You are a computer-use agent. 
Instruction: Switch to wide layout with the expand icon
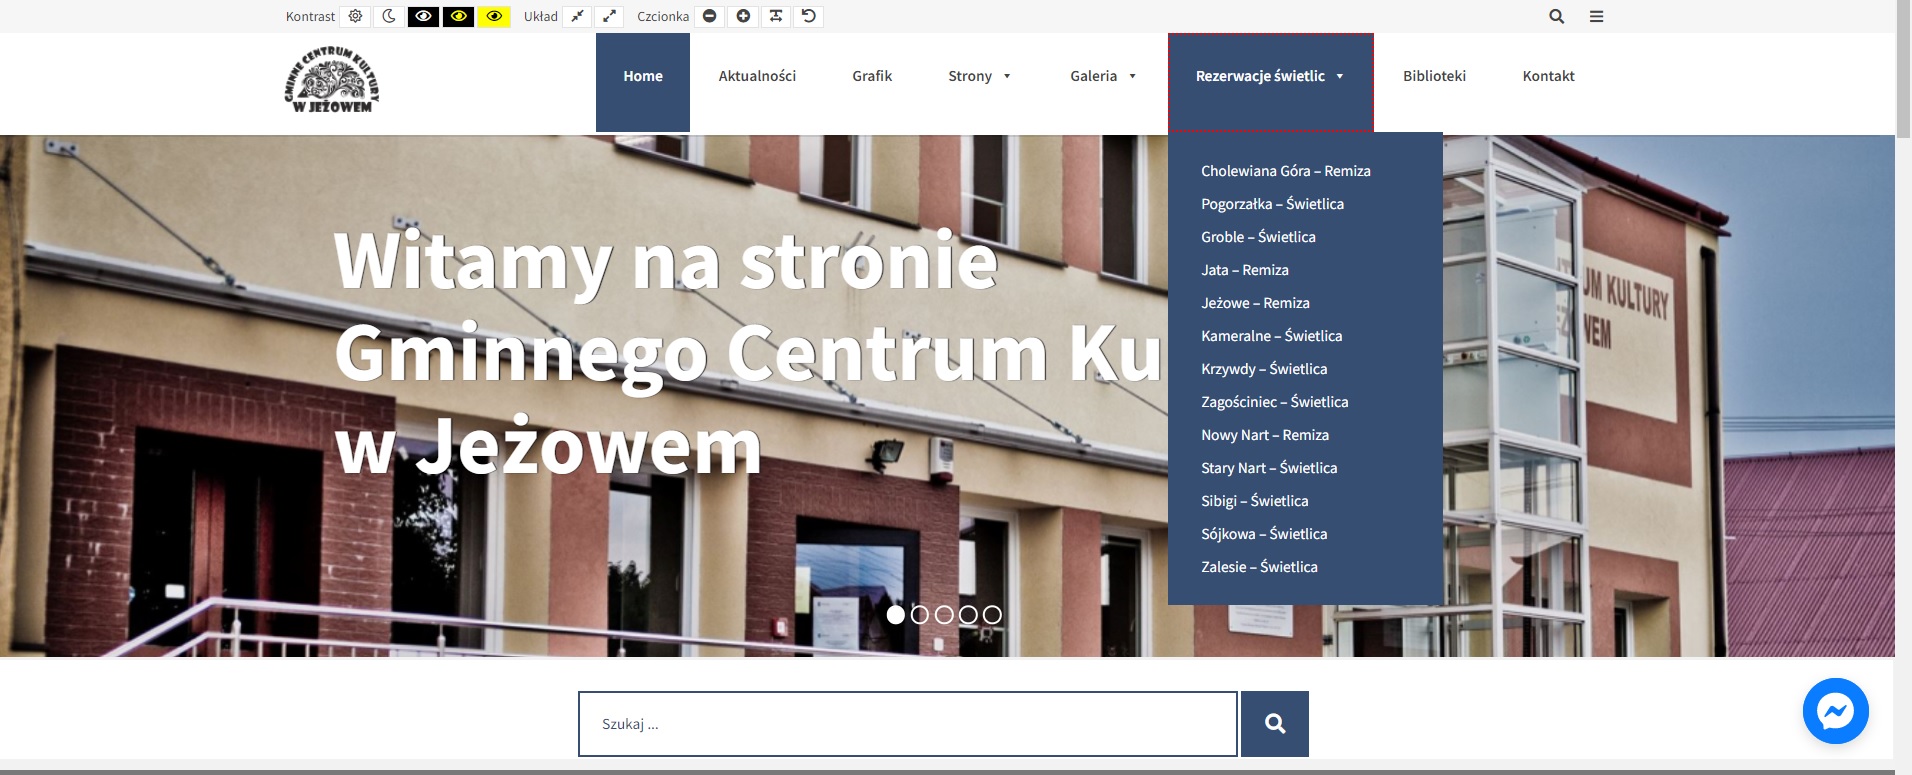coord(609,16)
